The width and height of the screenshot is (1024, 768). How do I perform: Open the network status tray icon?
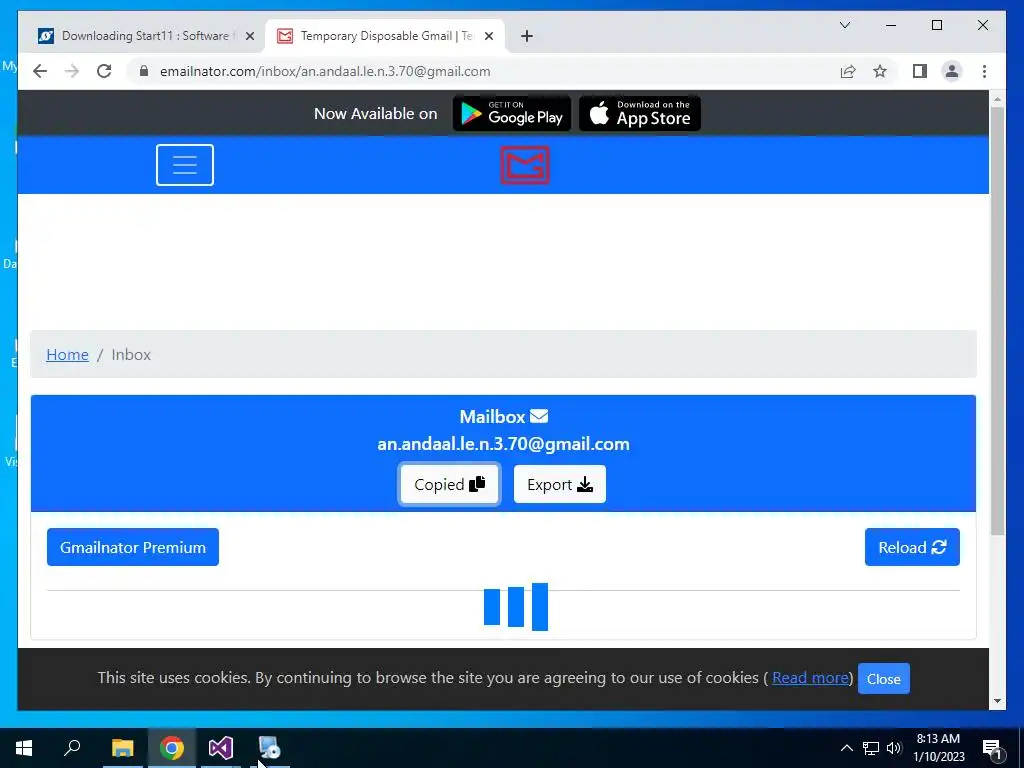(x=871, y=748)
